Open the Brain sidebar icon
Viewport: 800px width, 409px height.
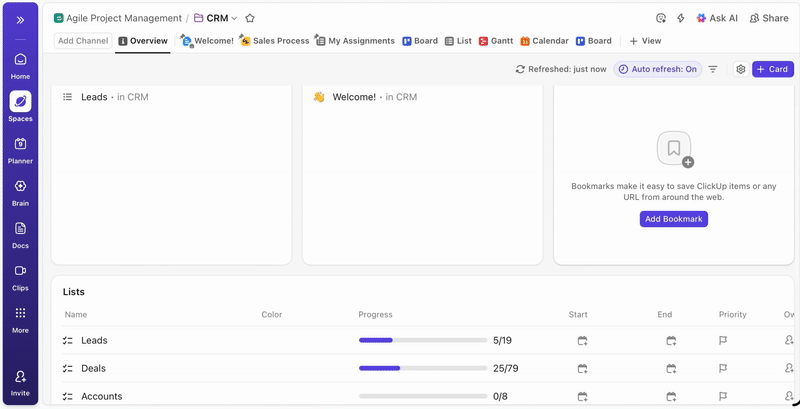point(20,191)
